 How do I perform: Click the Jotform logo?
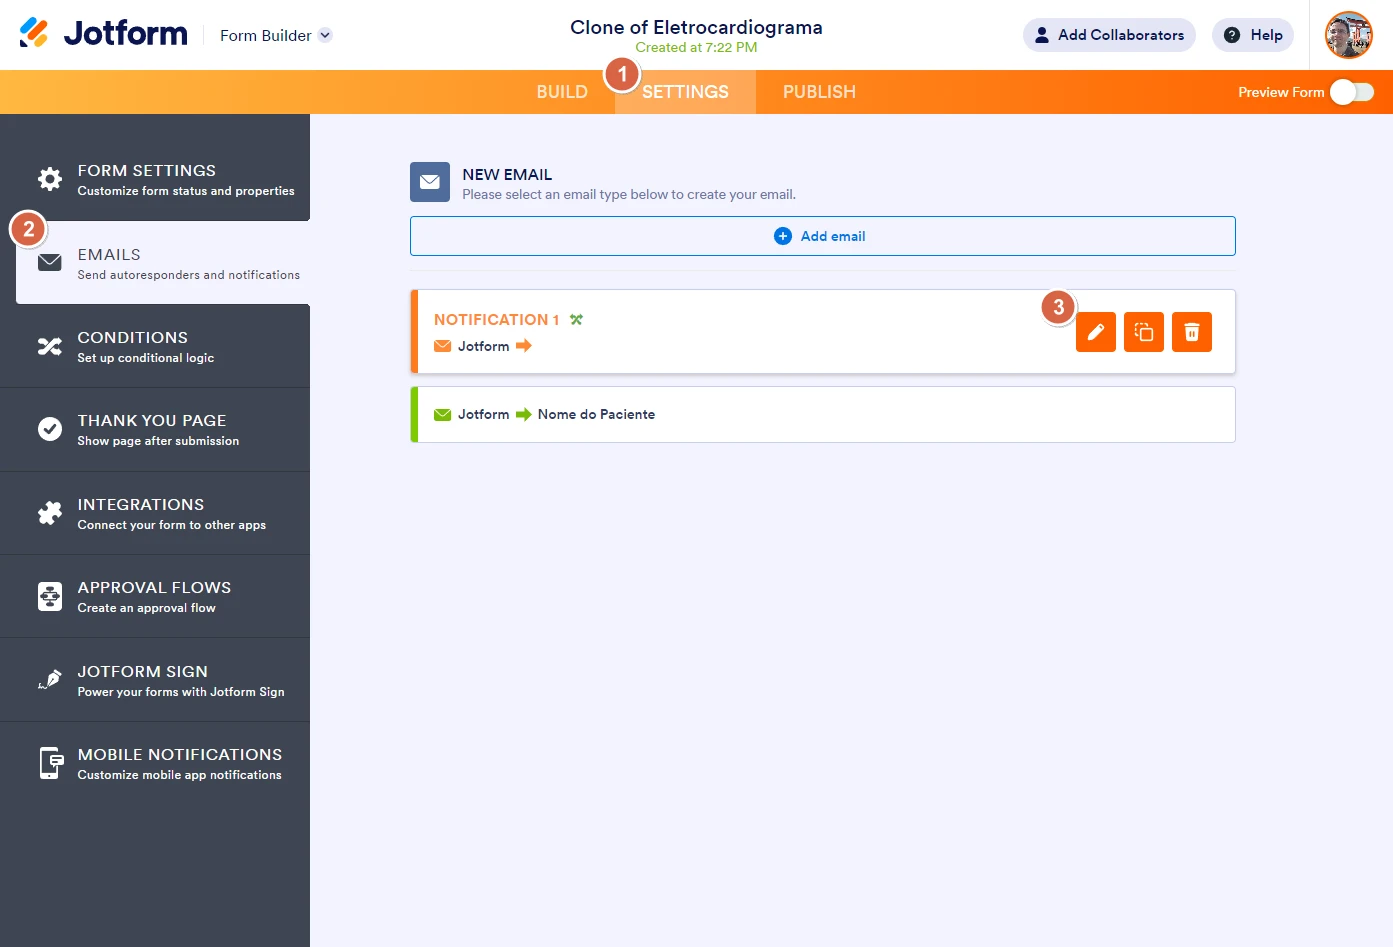[104, 34]
